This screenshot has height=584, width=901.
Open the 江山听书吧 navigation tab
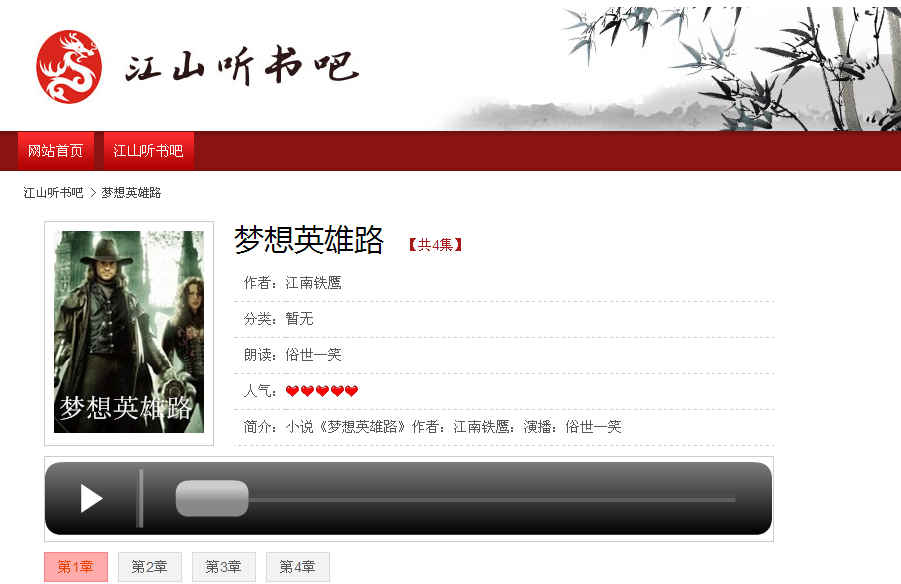click(x=148, y=151)
